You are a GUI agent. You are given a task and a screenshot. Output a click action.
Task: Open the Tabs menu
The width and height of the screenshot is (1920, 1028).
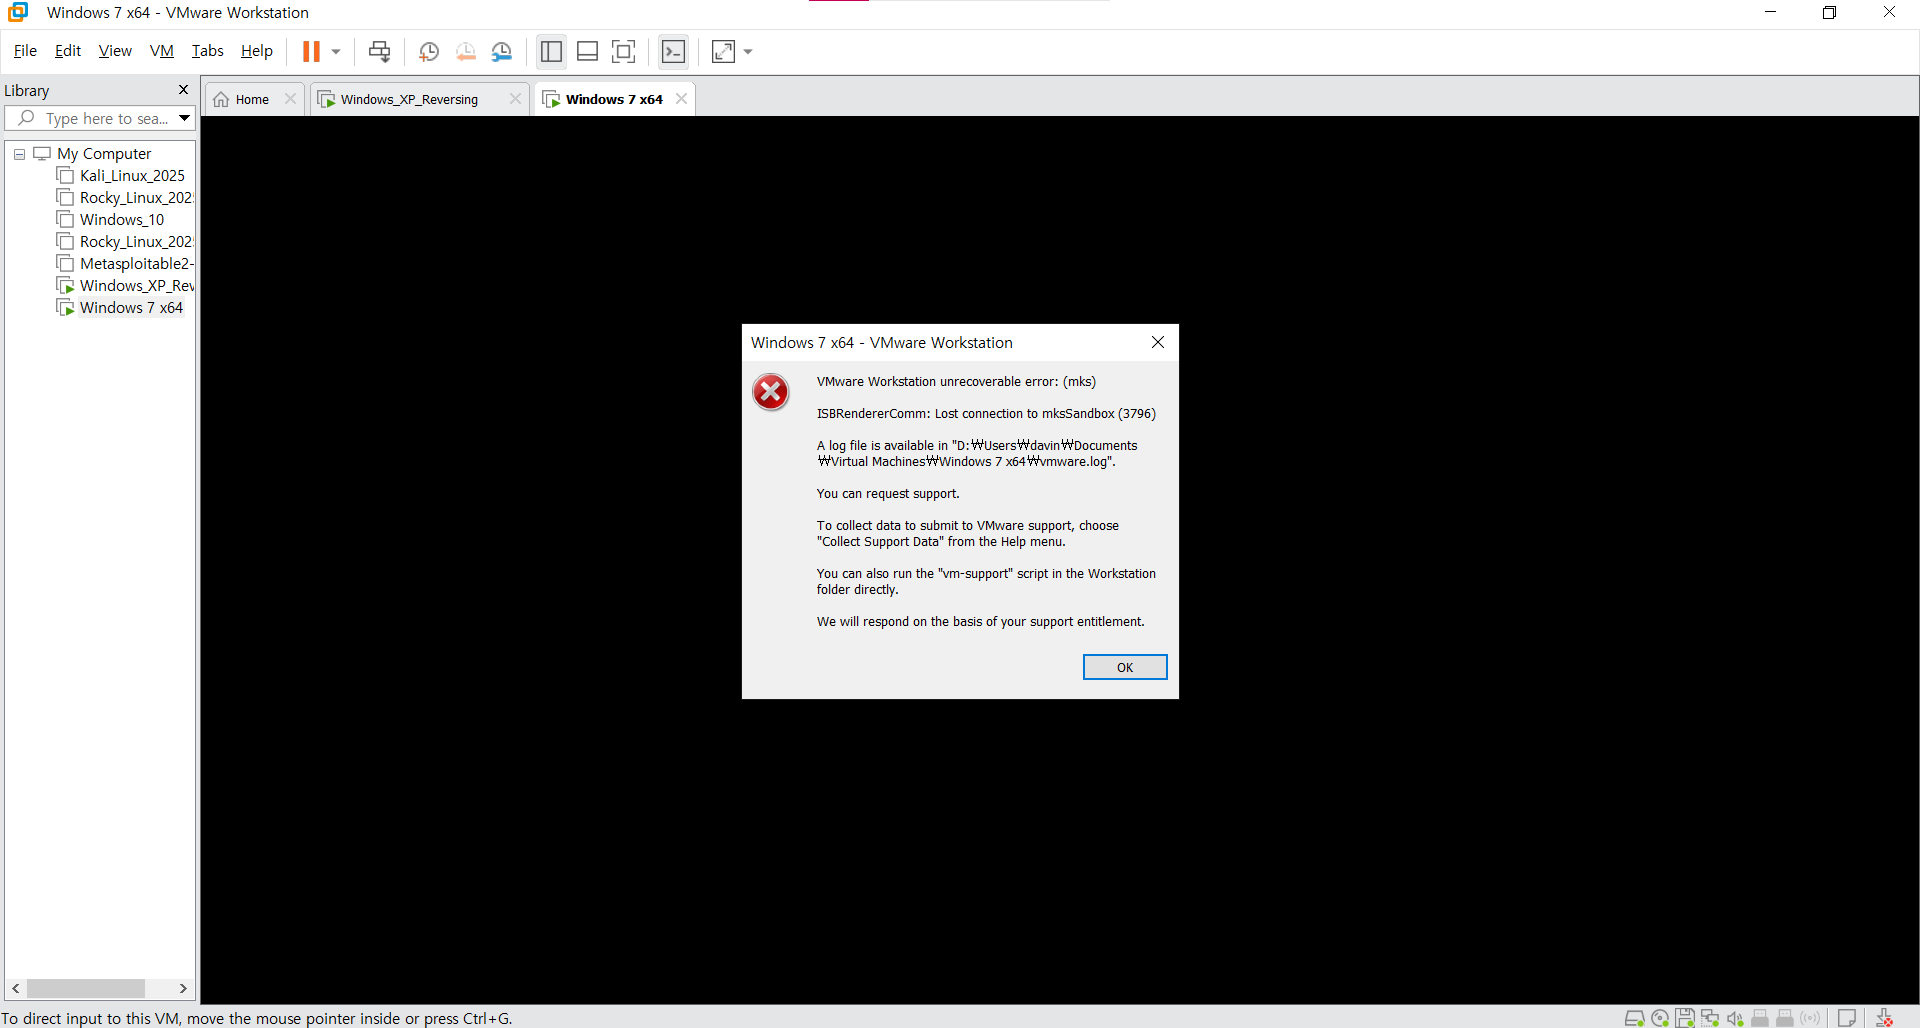(x=207, y=51)
